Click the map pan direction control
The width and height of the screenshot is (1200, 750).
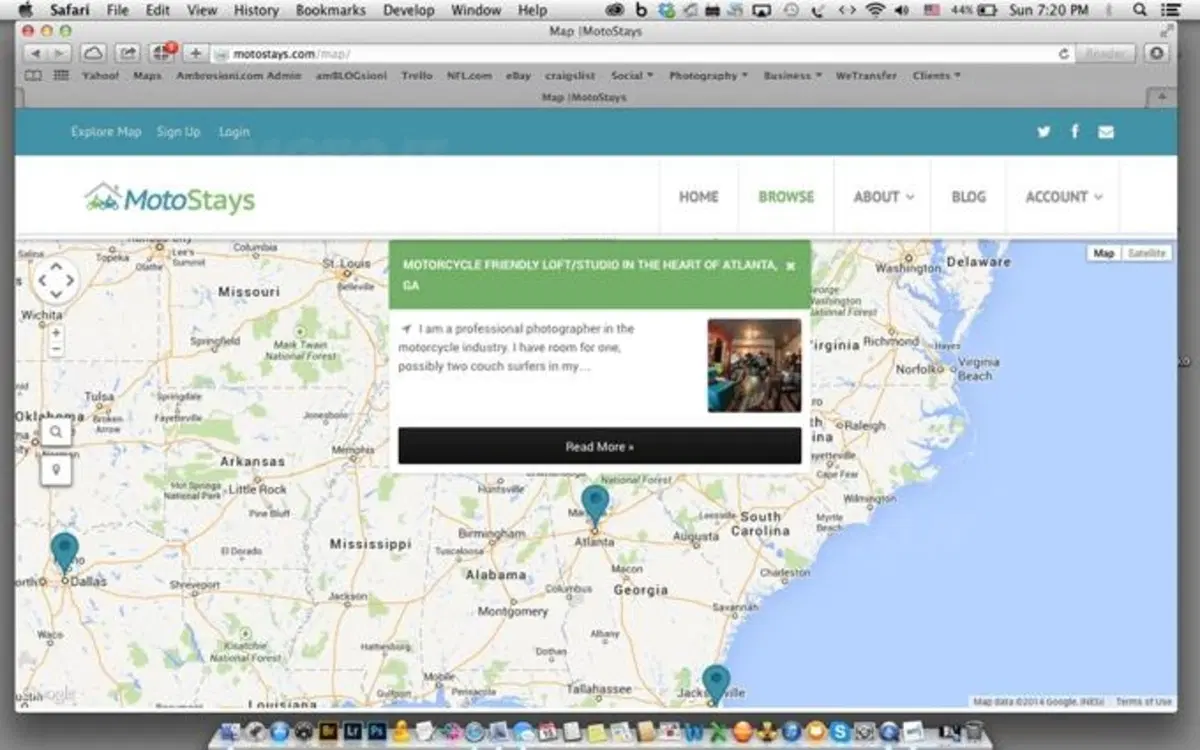point(56,281)
